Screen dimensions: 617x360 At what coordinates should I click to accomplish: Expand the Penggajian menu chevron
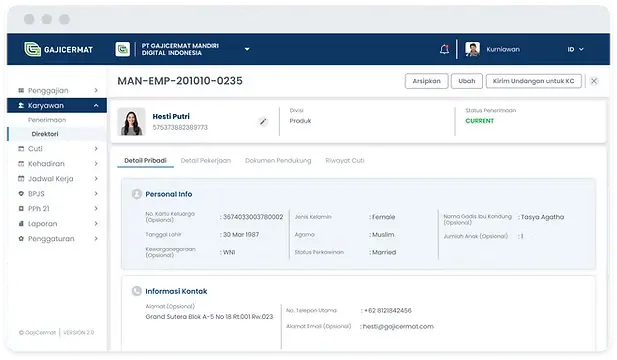point(96,90)
